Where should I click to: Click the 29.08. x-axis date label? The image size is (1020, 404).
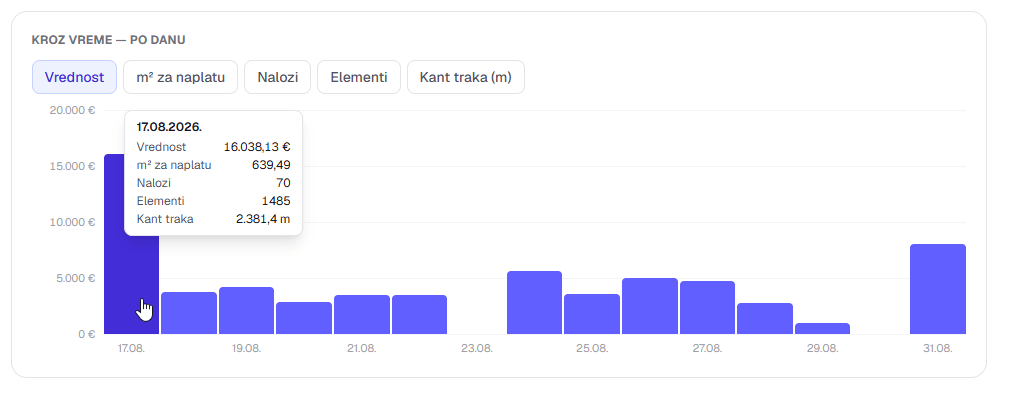pyautogui.click(x=822, y=349)
